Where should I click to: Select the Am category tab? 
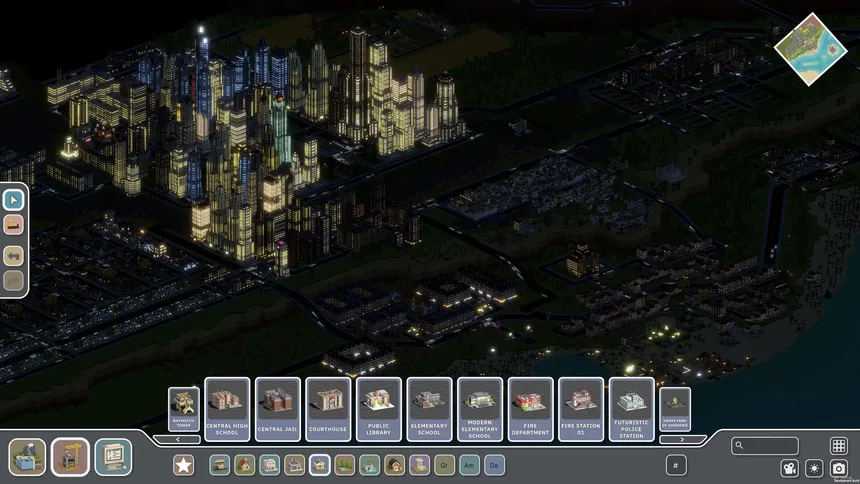click(x=469, y=465)
